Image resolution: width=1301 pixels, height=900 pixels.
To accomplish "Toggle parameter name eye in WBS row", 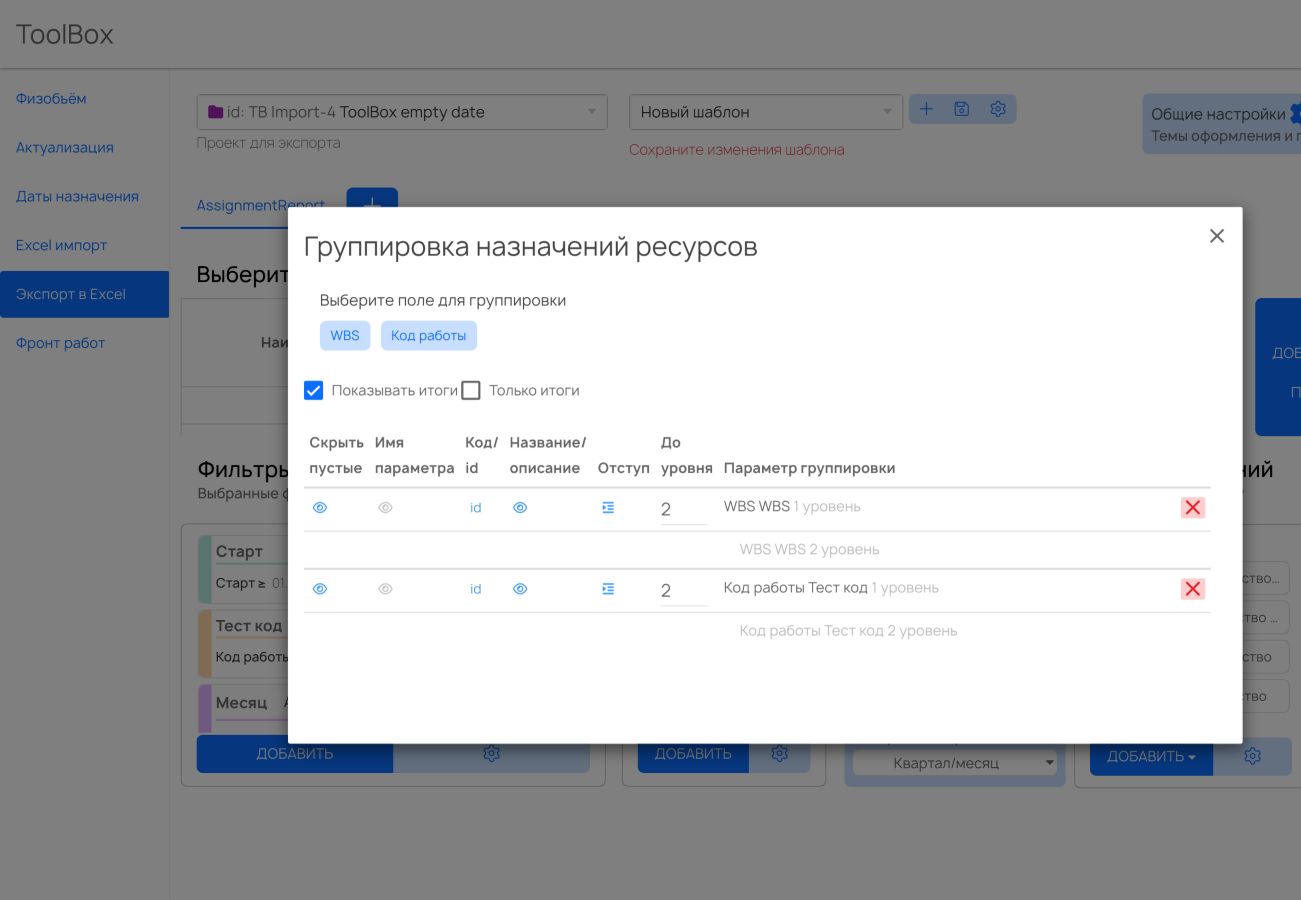I will (385, 508).
